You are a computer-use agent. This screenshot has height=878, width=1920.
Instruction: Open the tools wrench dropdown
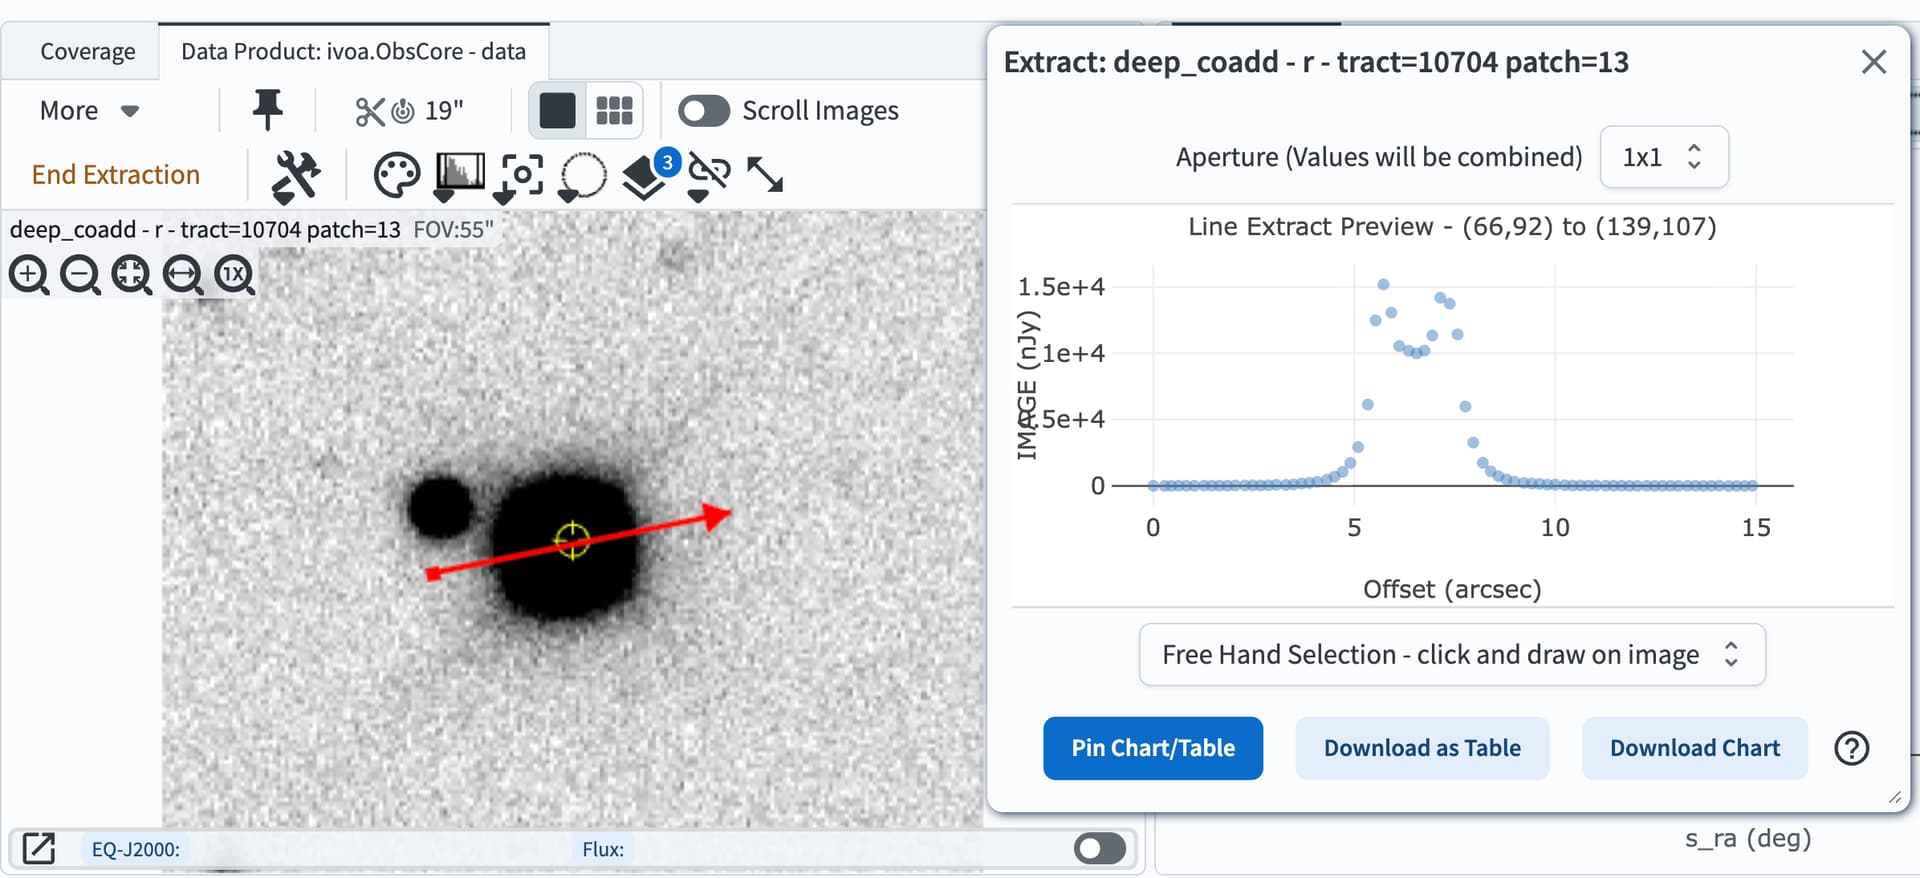pyautogui.click(x=296, y=177)
